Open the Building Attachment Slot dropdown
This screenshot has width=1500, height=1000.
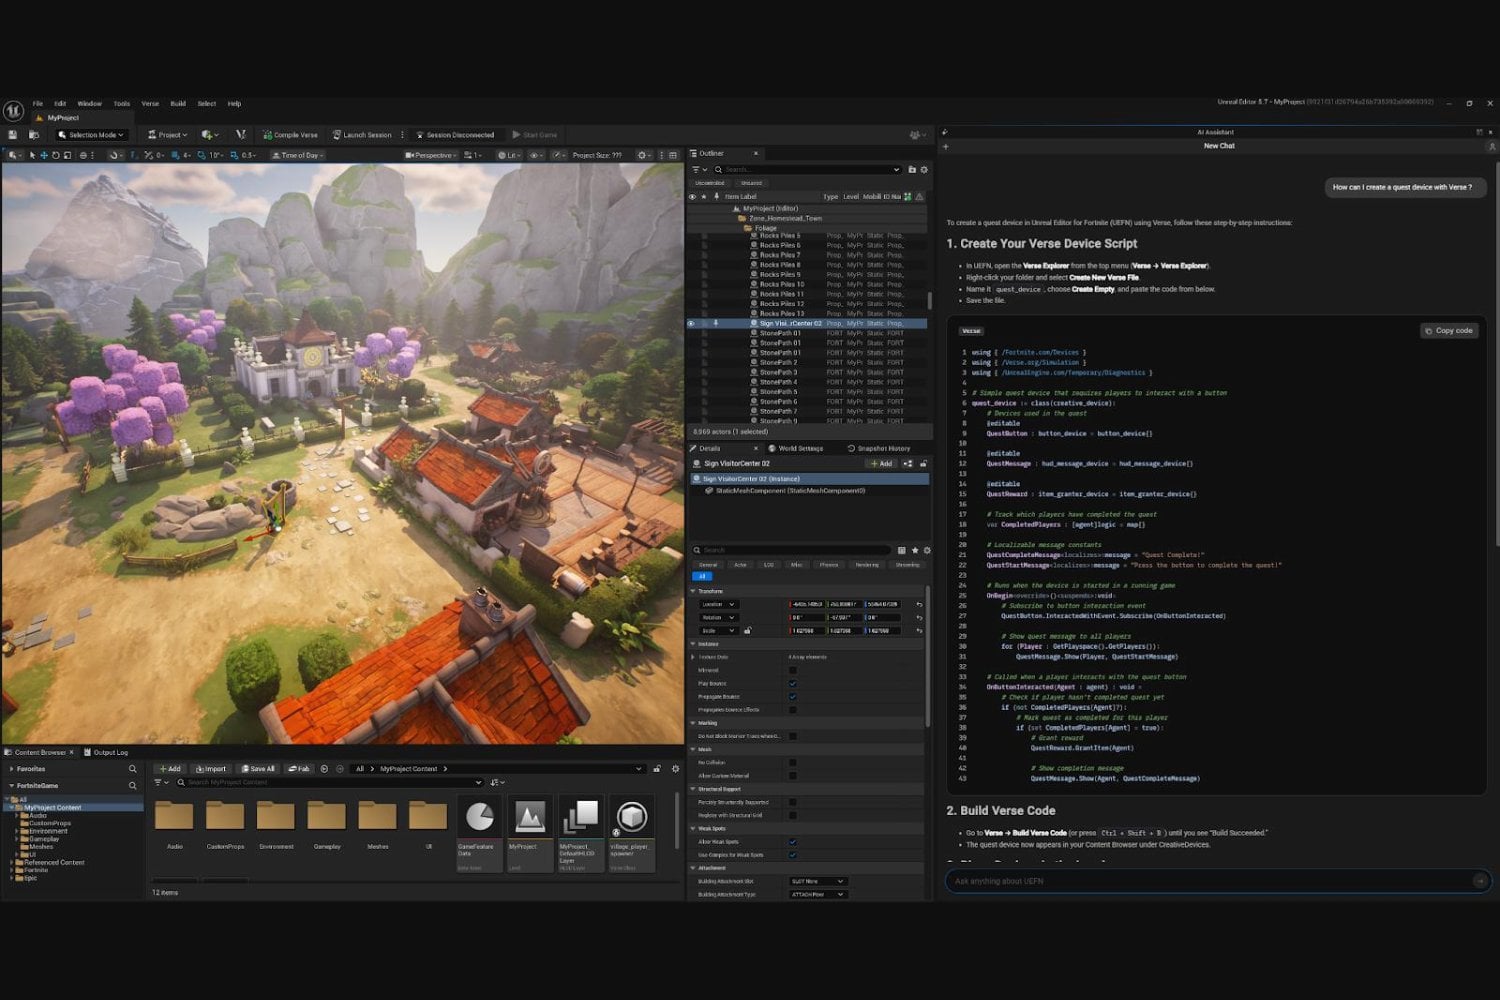[x=818, y=881]
